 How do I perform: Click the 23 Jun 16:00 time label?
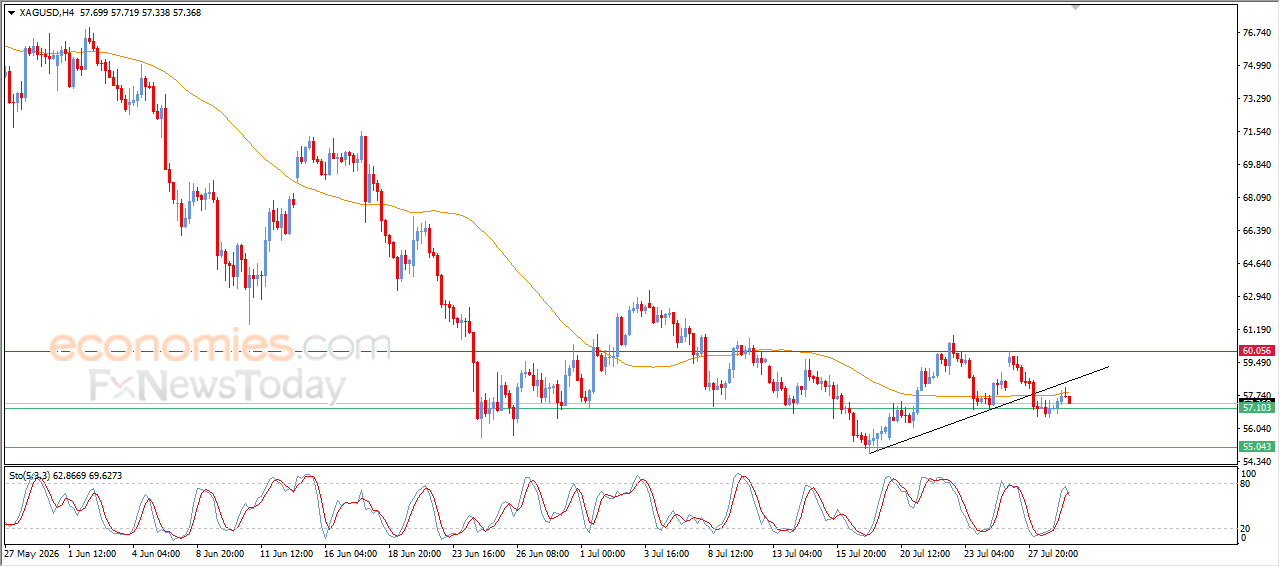pyautogui.click(x=478, y=553)
